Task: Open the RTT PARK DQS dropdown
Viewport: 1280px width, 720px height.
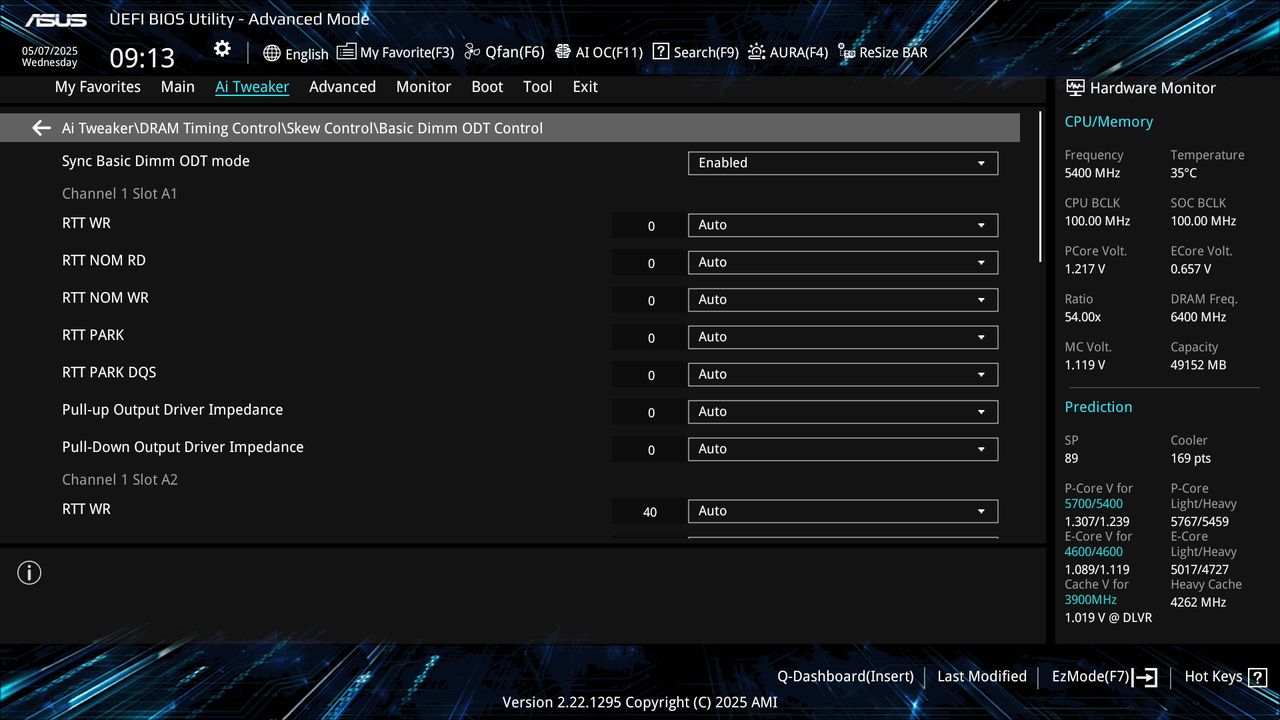Action: click(x=843, y=374)
